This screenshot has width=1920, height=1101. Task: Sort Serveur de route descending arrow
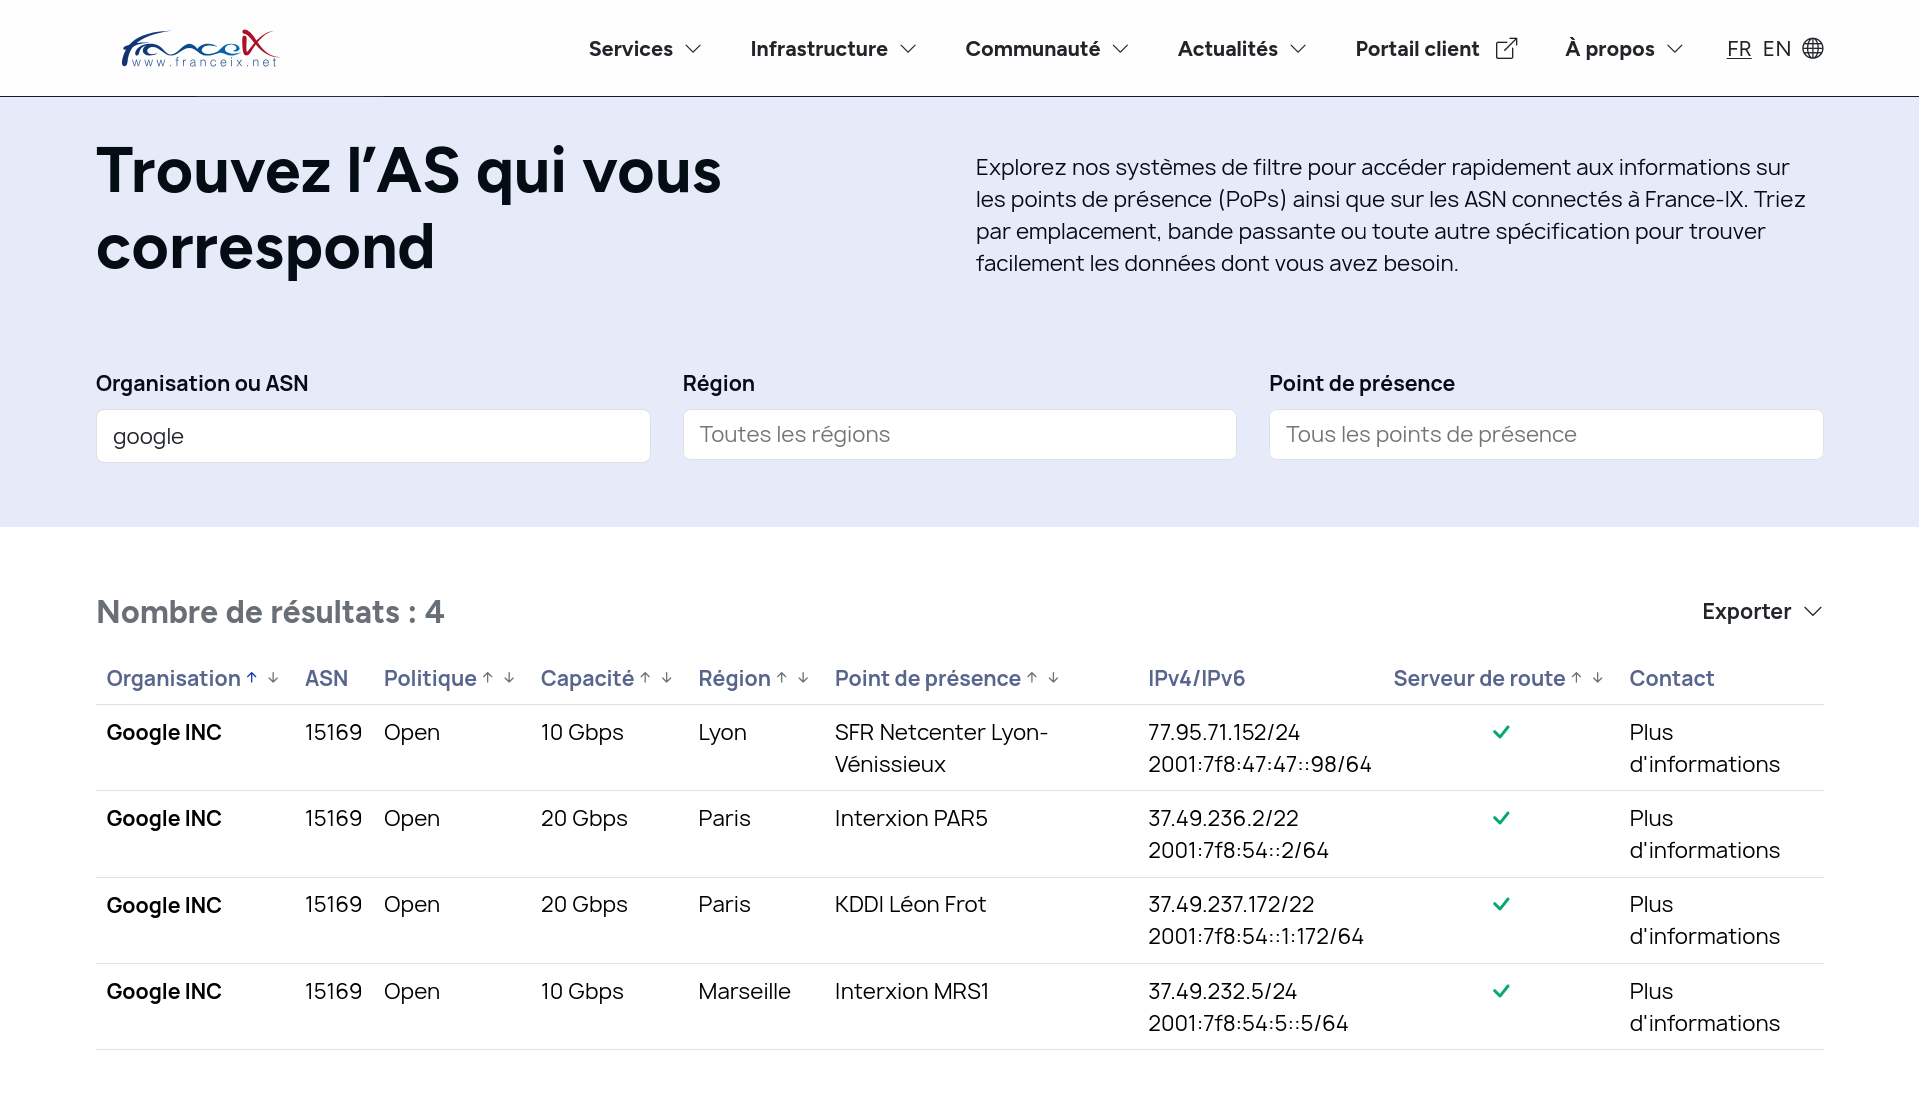click(x=1598, y=678)
